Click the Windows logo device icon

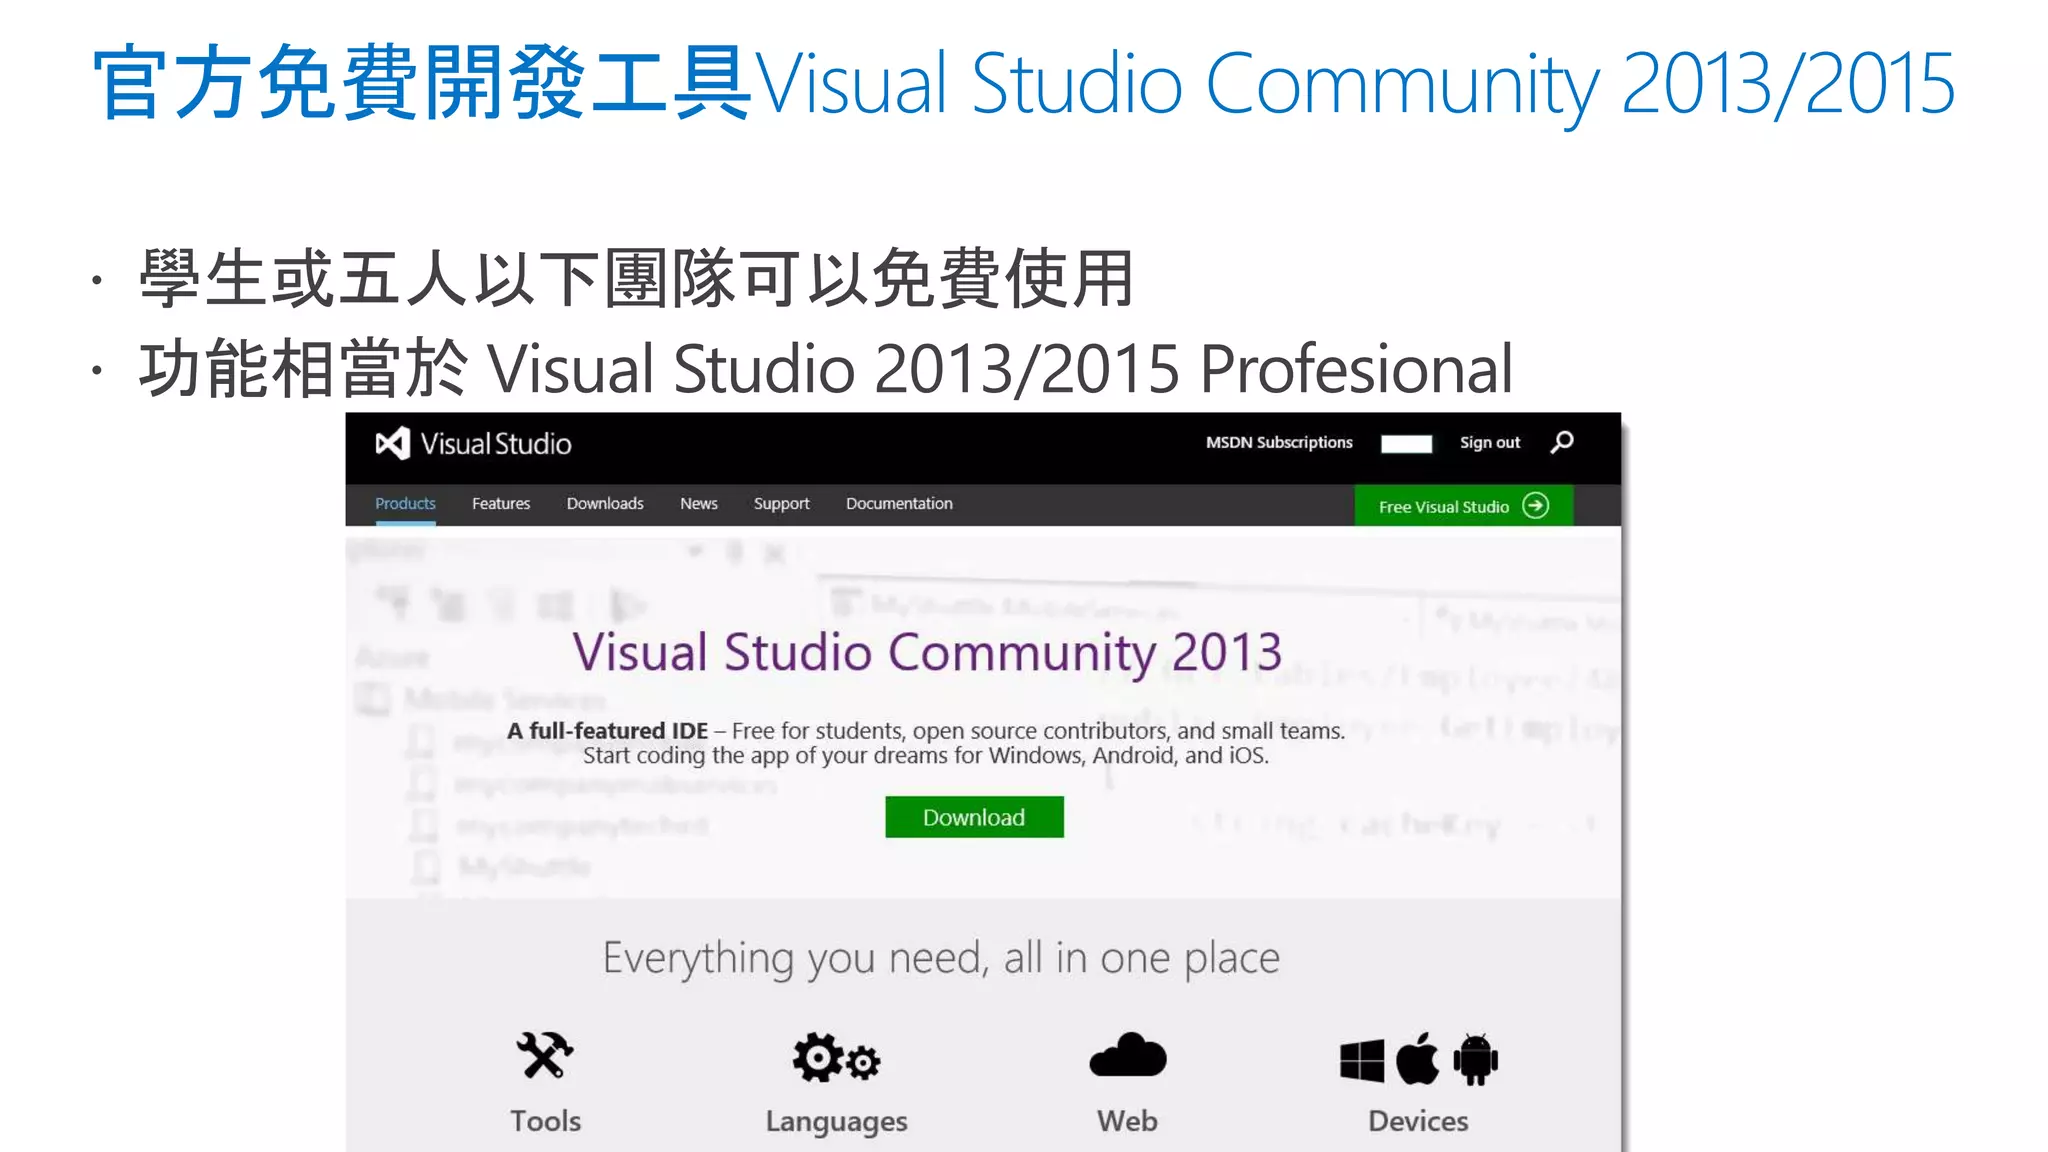pos(1362,1060)
